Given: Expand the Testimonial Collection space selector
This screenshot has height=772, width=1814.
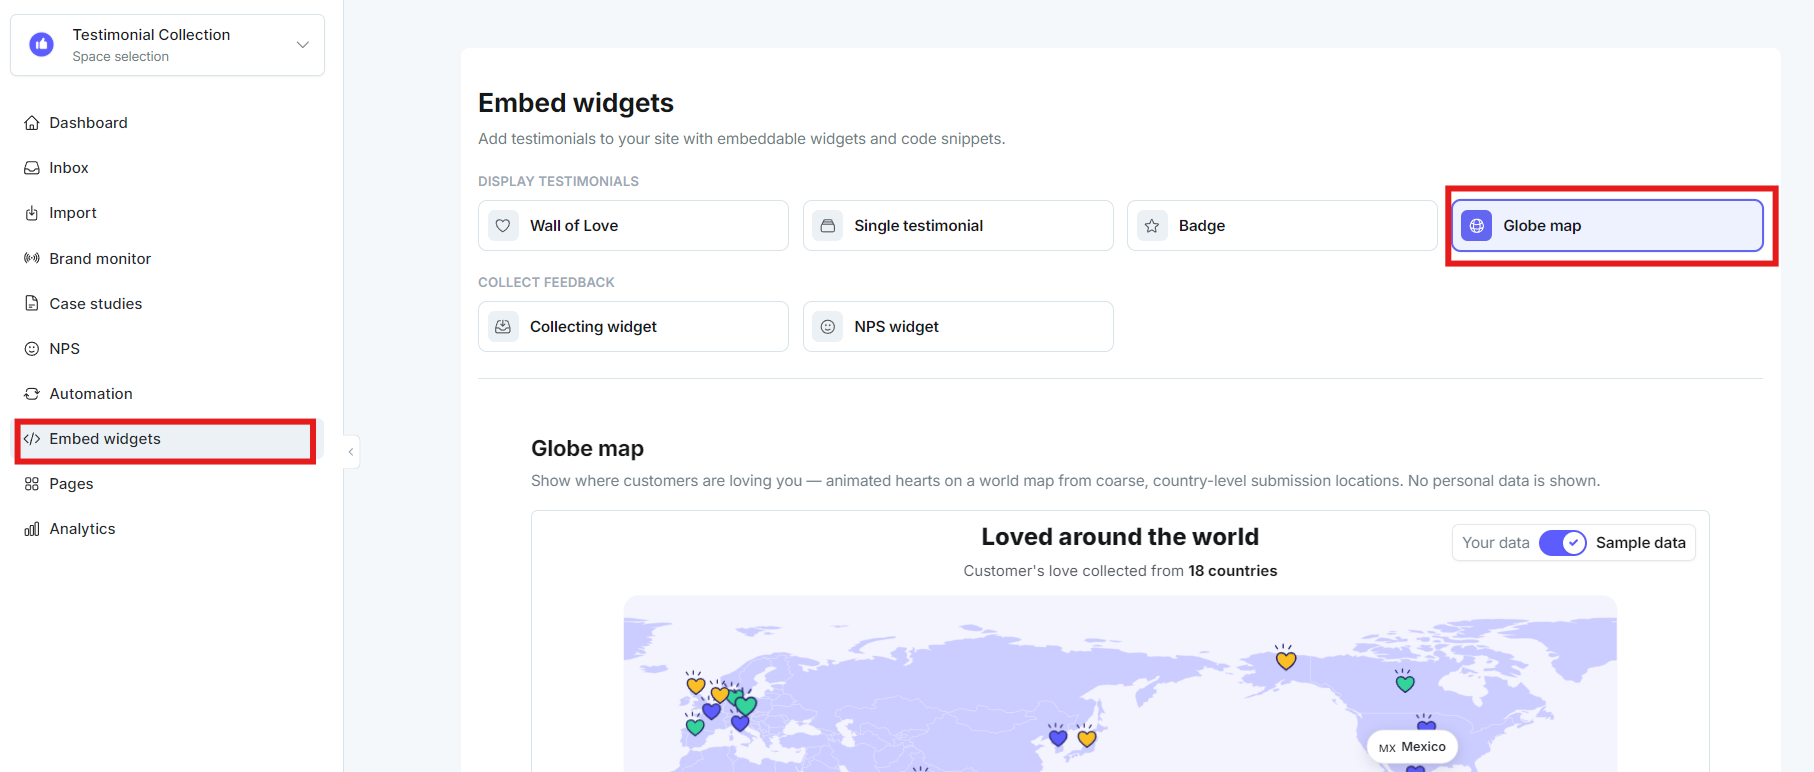Looking at the screenshot, I should point(167,45).
